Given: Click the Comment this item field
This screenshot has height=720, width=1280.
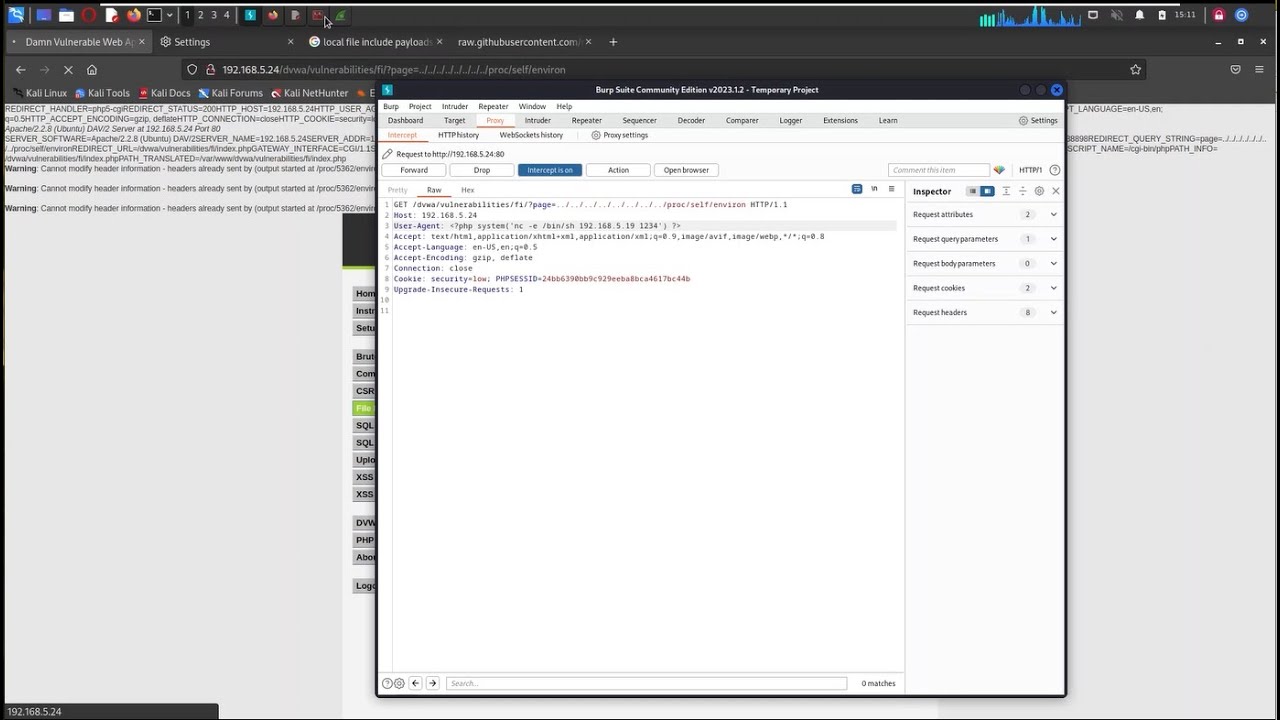Looking at the screenshot, I should [938, 170].
